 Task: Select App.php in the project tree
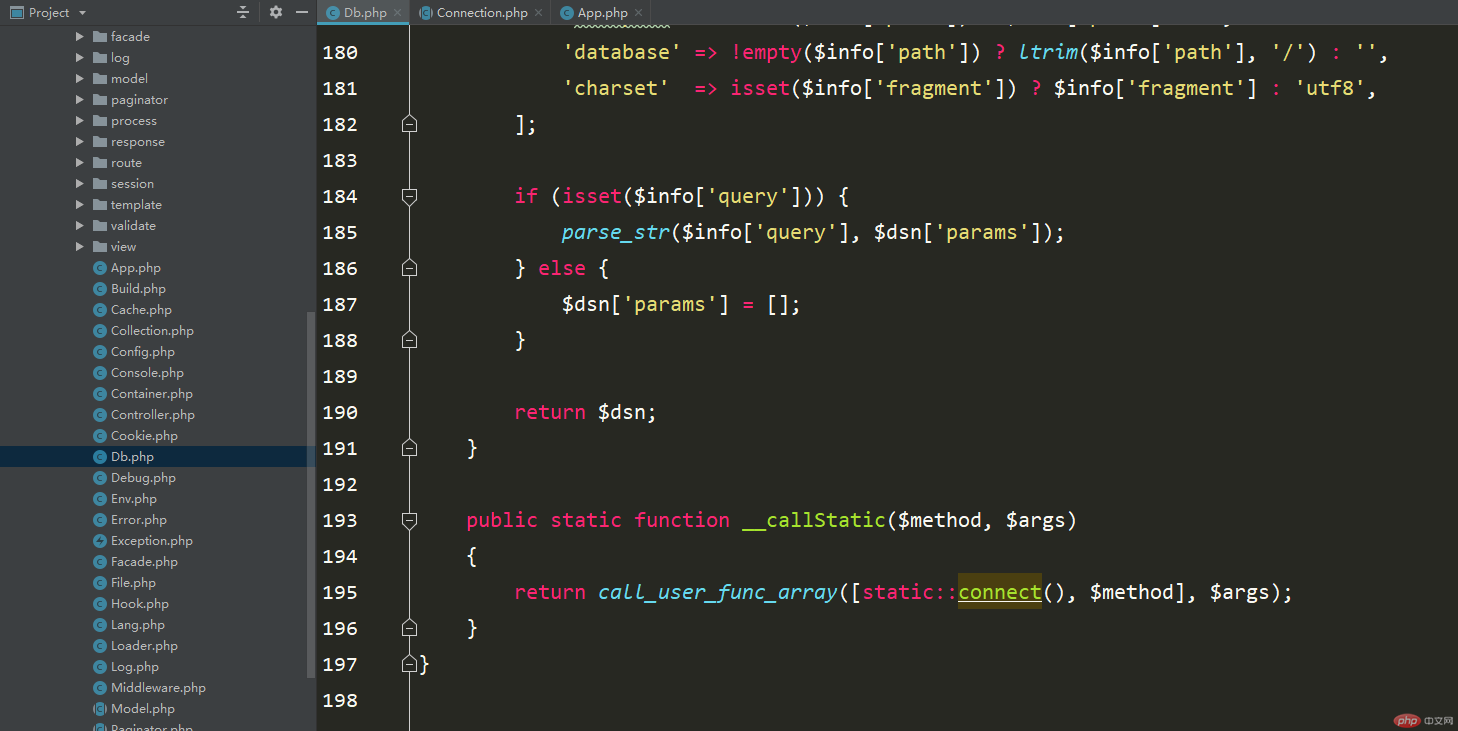[x=135, y=268]
